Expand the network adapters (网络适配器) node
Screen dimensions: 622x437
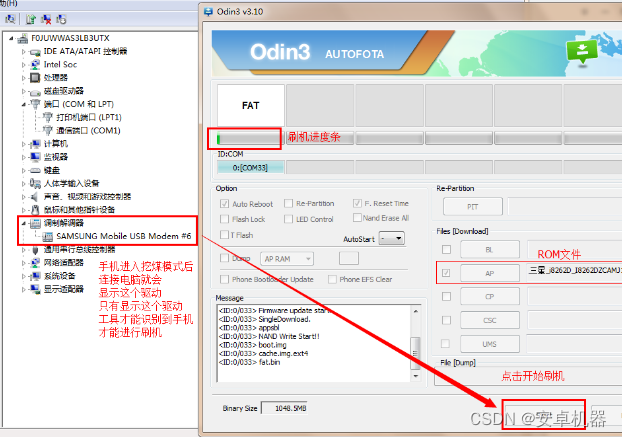[23, 263]
